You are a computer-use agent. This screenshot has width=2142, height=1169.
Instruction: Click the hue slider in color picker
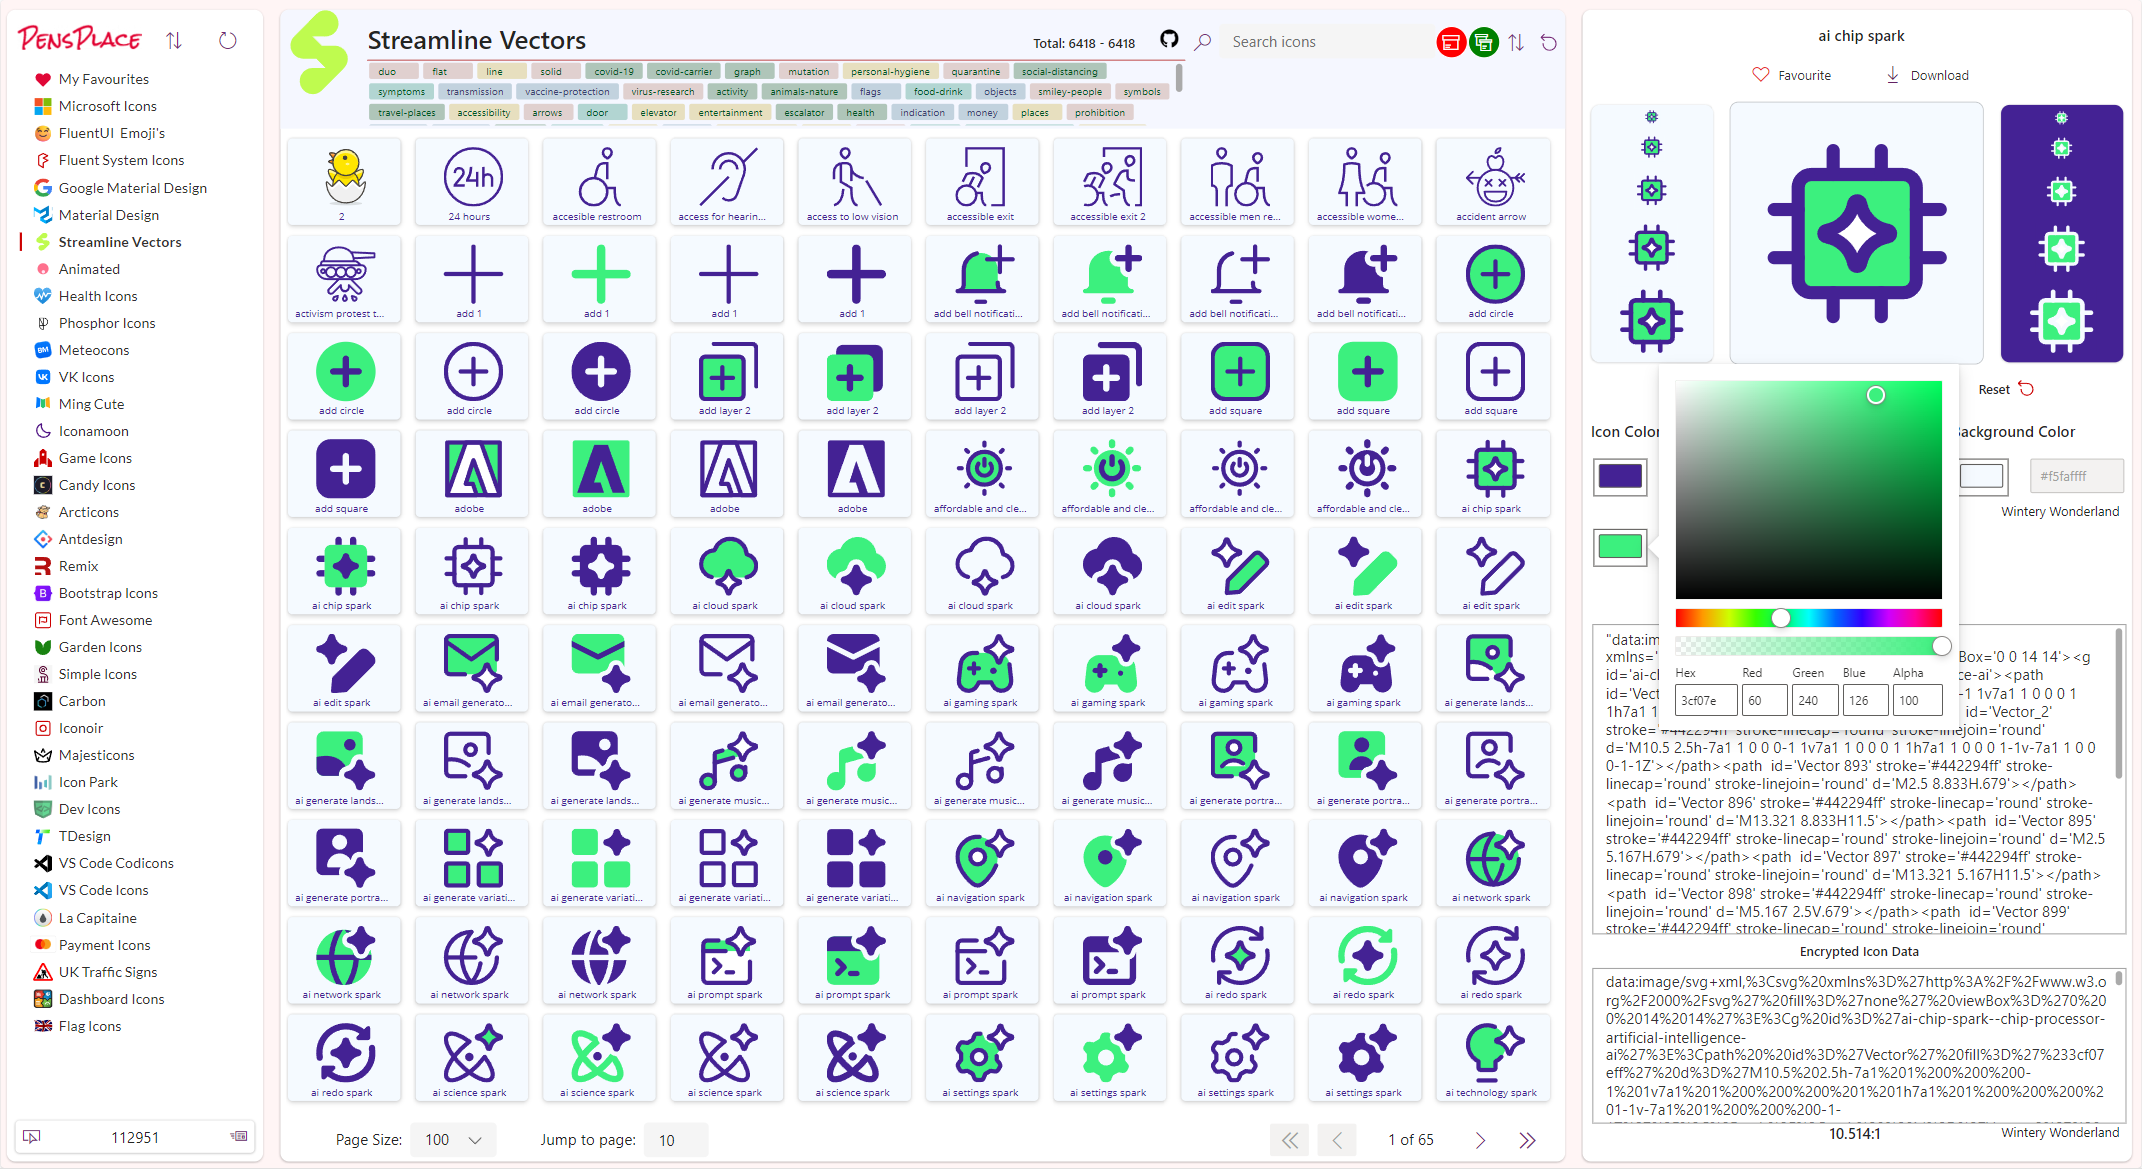point(1808,618)
